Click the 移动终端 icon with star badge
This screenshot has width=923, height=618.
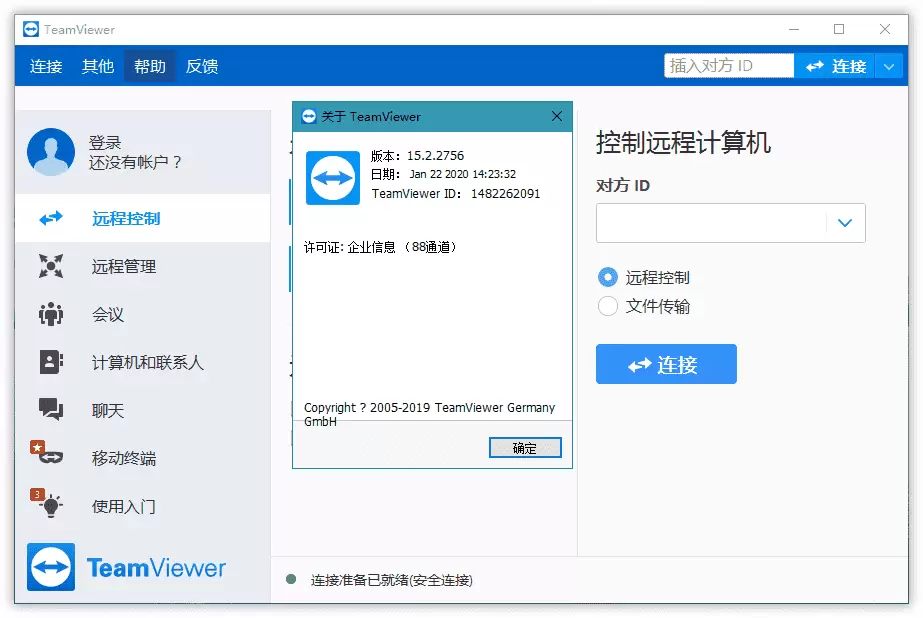click(x=47, y=452)
